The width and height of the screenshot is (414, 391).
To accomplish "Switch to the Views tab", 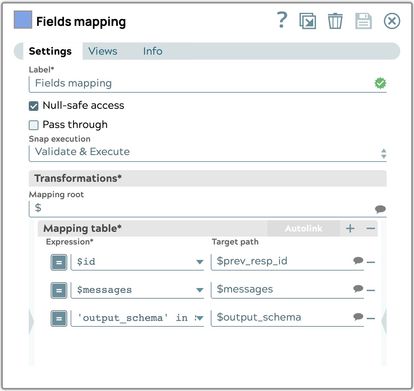I will 103,51.
